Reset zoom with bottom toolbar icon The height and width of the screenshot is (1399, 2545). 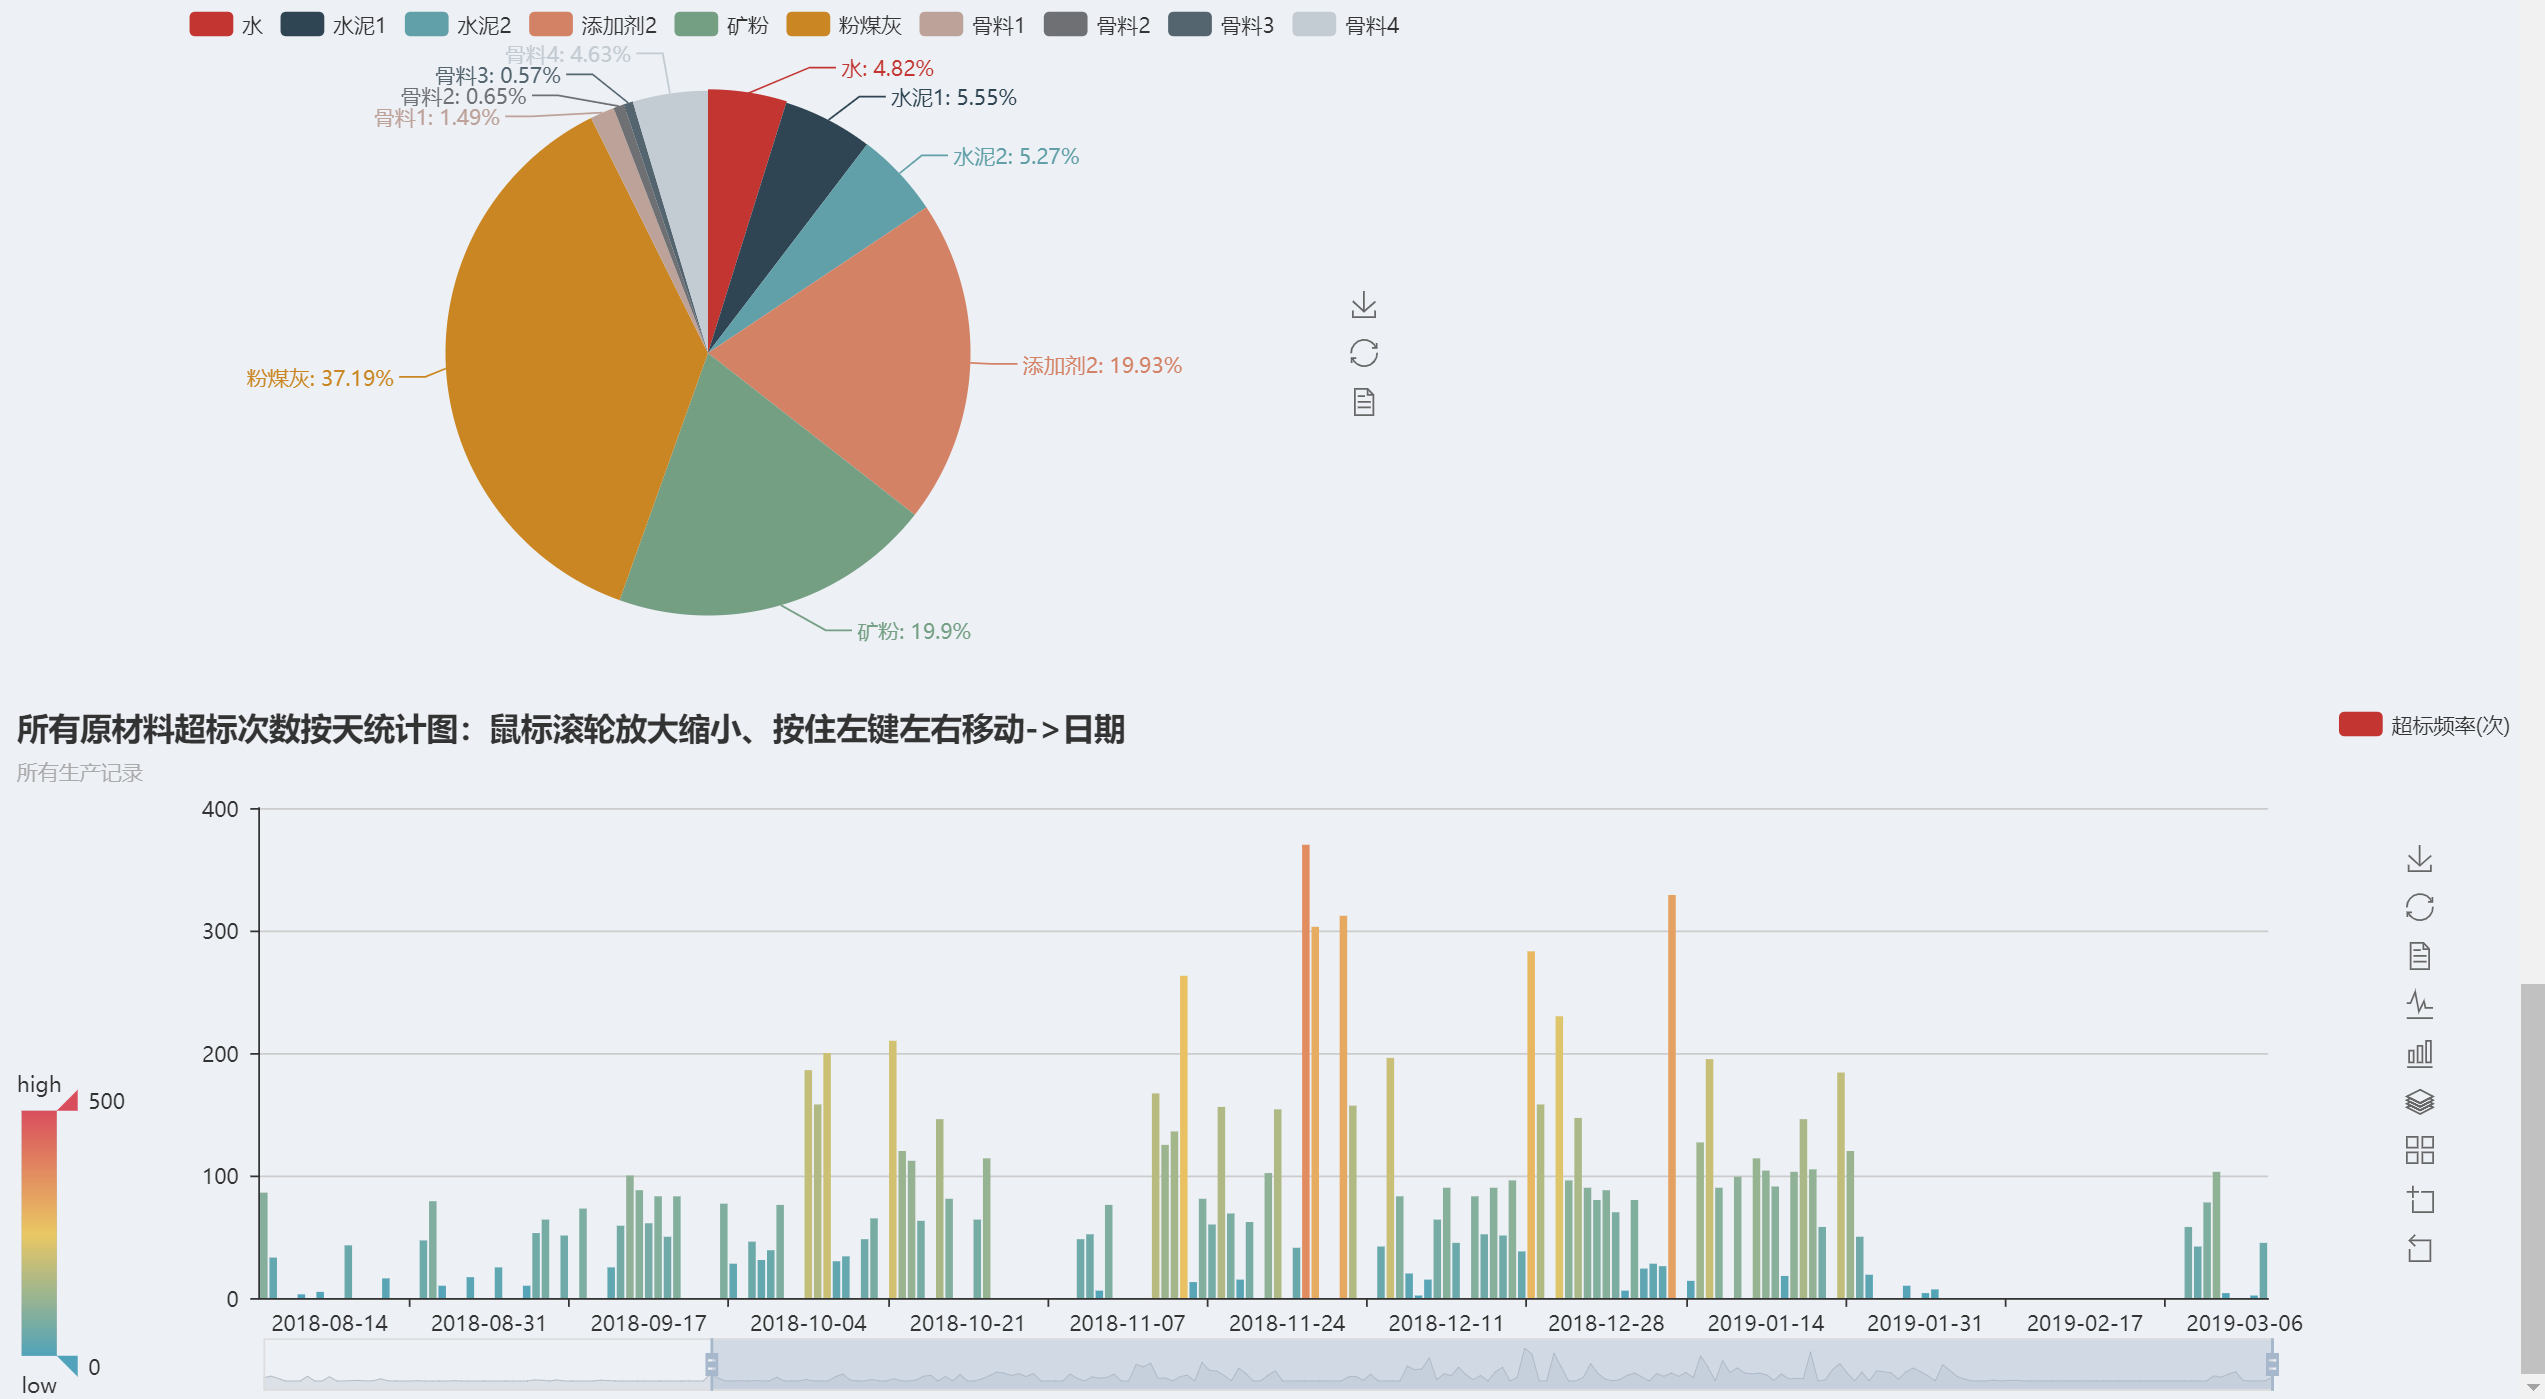2419,1248
